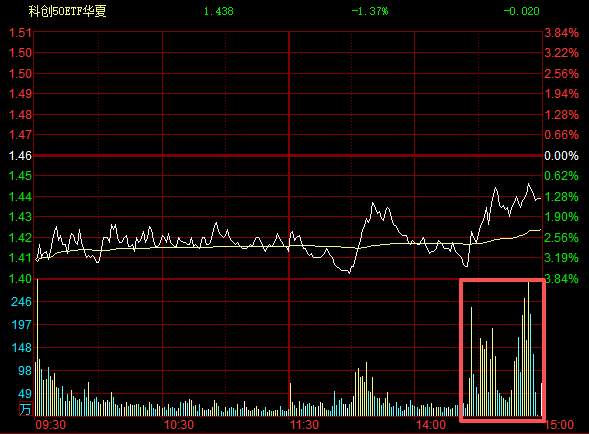This screenshot has width=589, height=434.
Task: Click the top-right 3.84% percentage label
Action: coord(562,33)
